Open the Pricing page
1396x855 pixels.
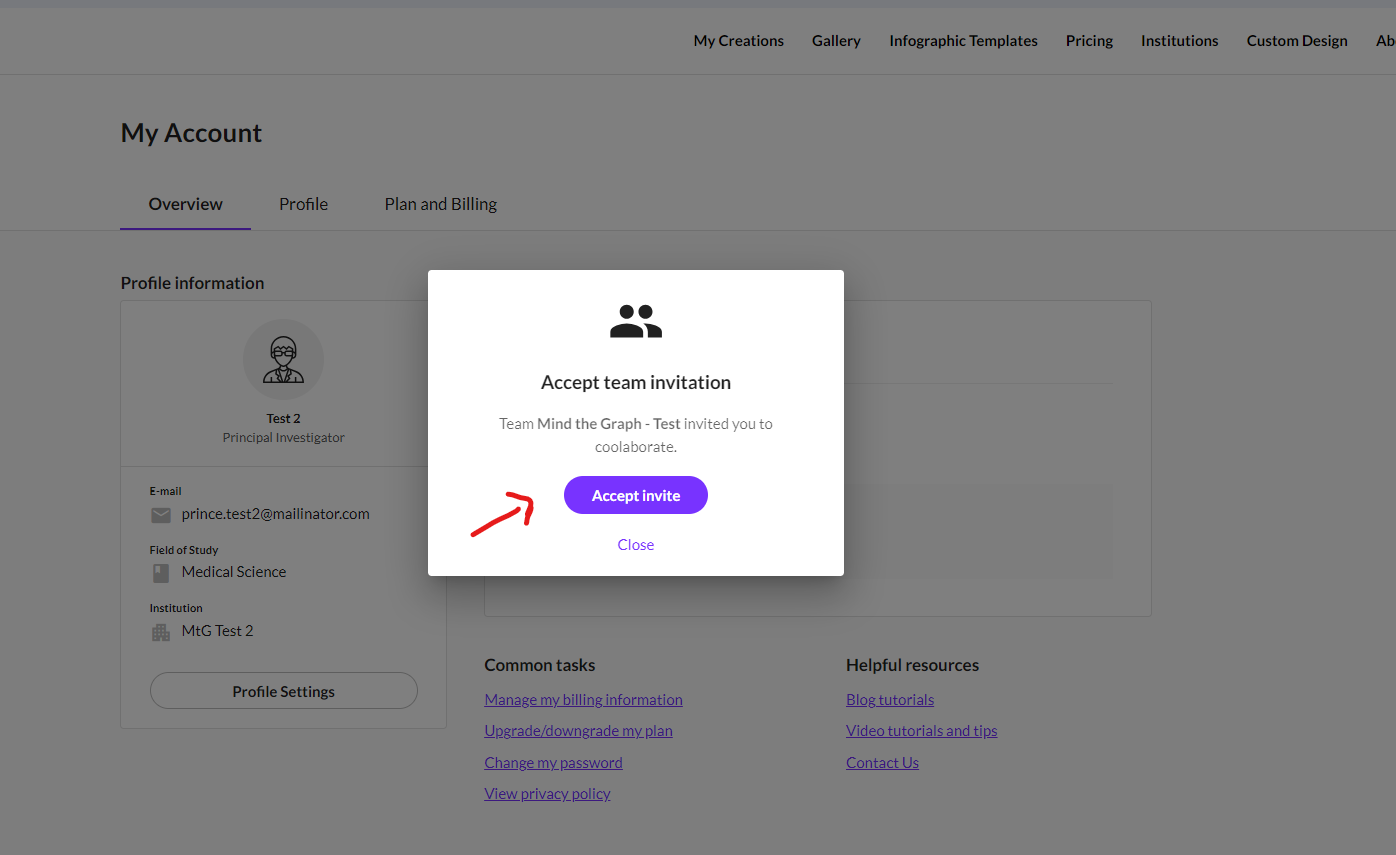(1089, 41)
